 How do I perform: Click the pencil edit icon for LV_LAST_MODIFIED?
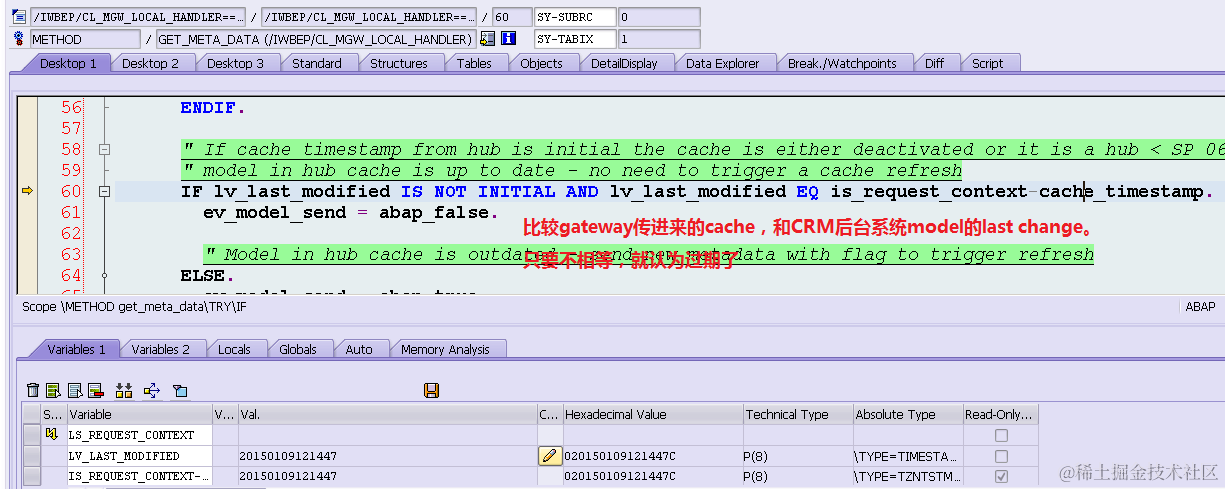(x=550, y=456)
